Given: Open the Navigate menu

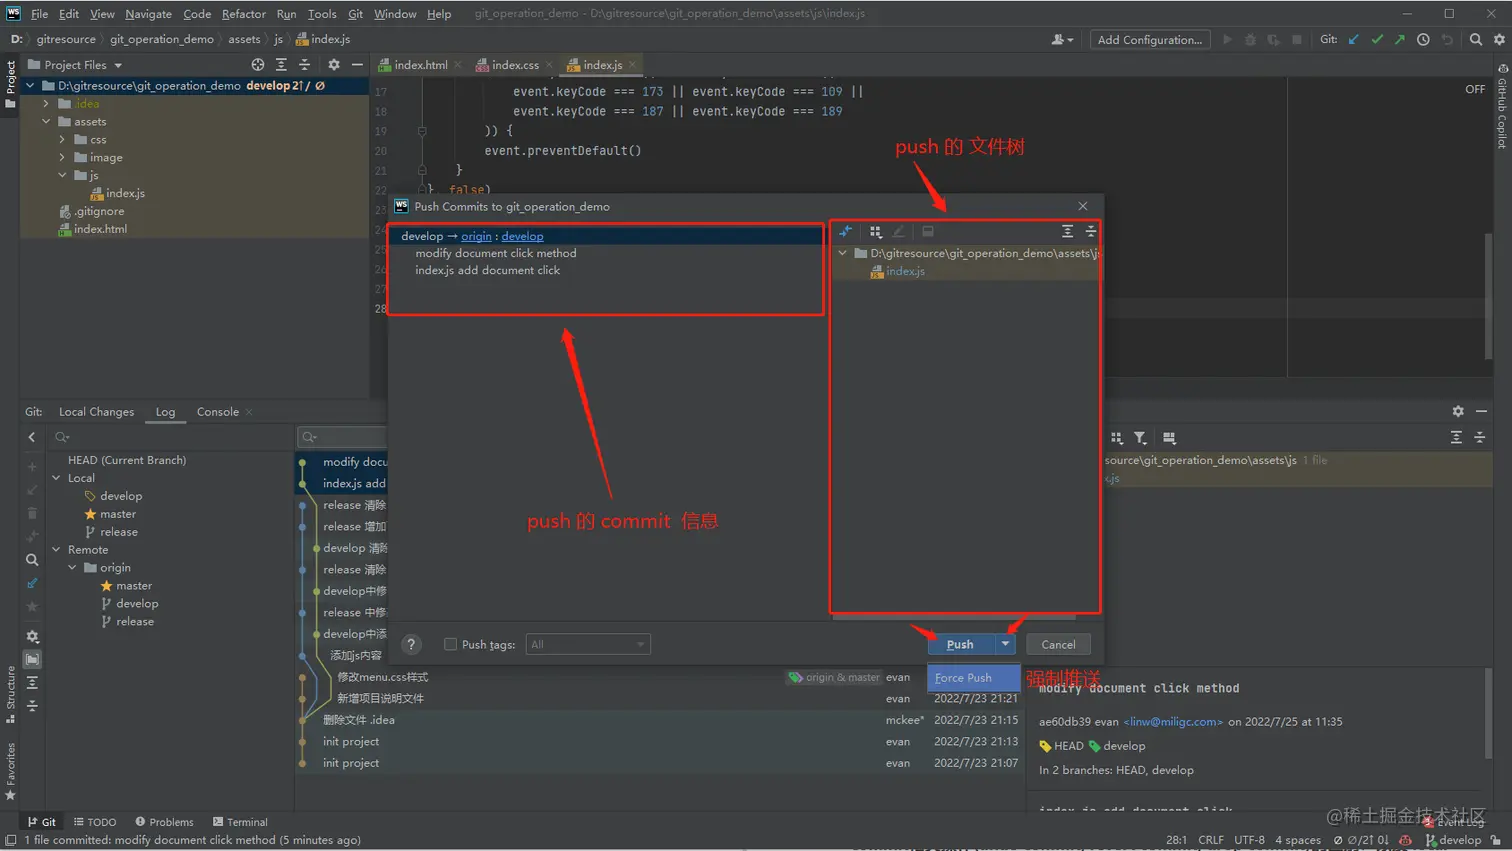Looking at the screenshot, I should tap(148, 14).
